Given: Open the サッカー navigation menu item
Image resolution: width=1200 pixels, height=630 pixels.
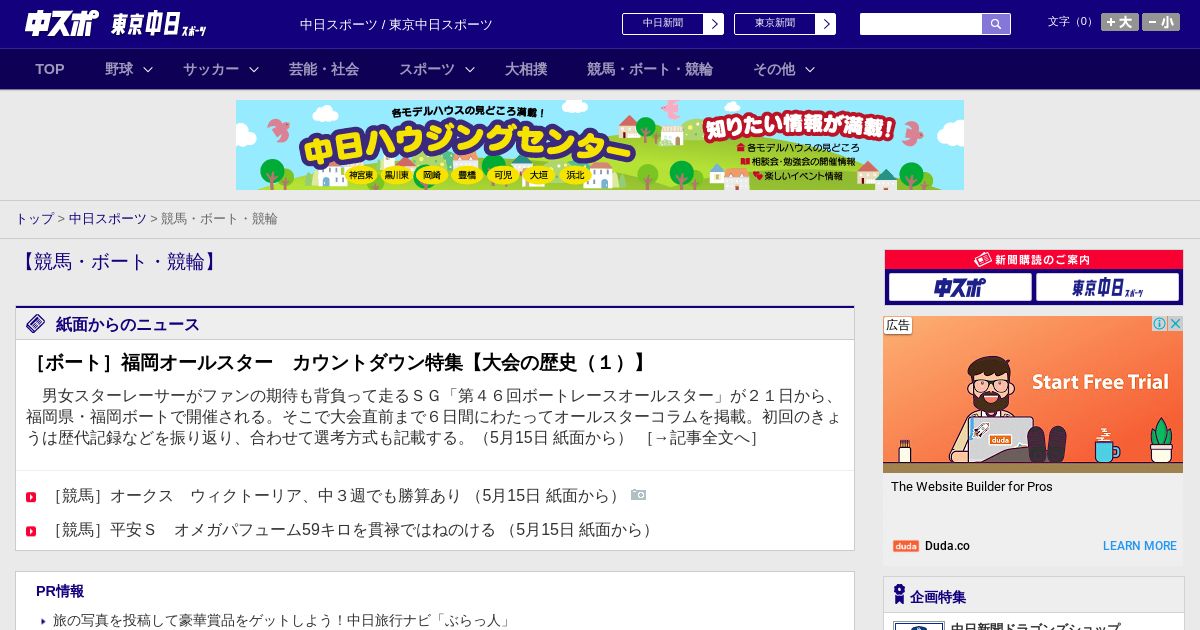Looking at the screenshot, I should 211,69.
